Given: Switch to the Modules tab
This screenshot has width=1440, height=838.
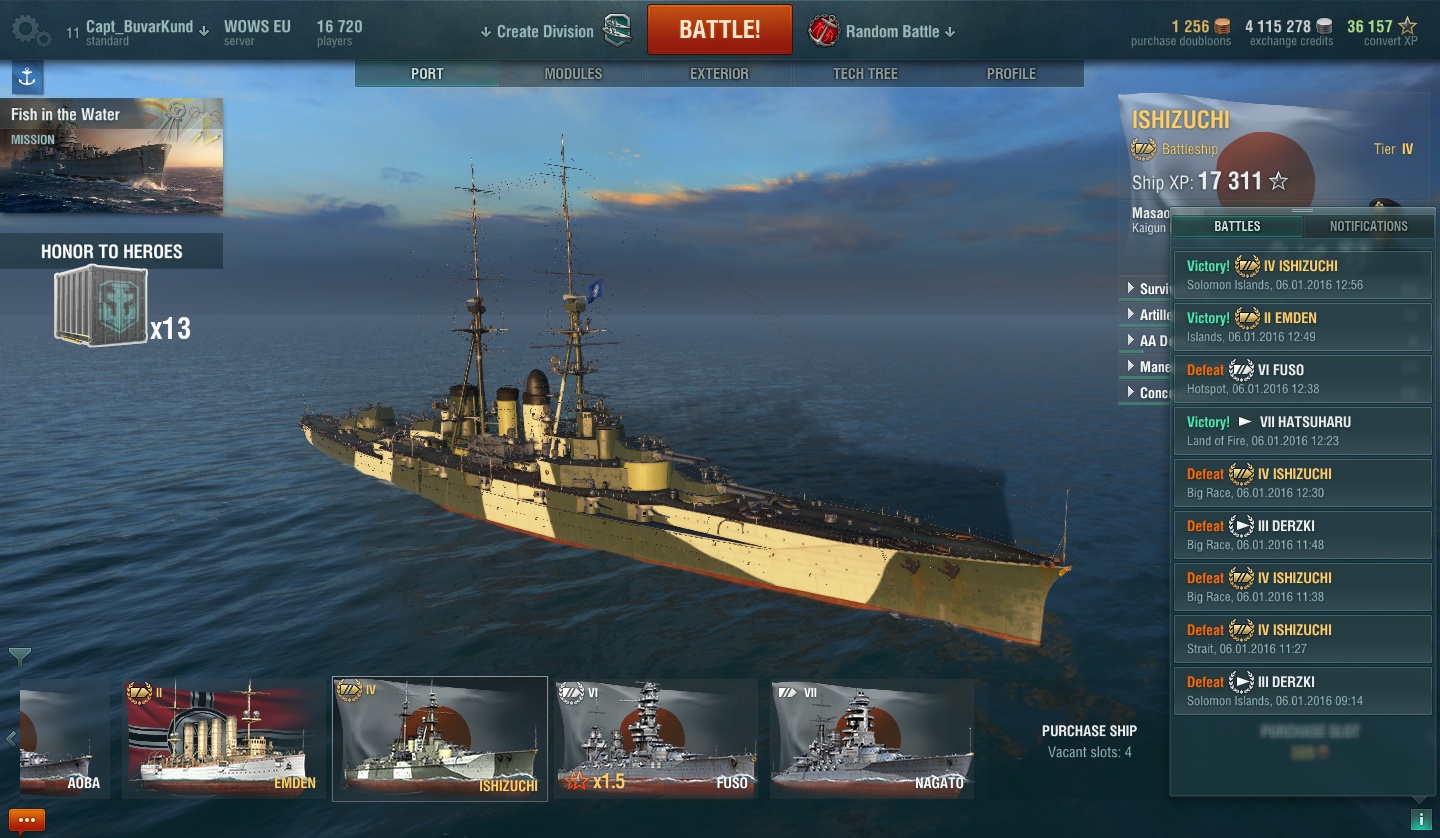Looking at the screenshot, I should (573, 74).
